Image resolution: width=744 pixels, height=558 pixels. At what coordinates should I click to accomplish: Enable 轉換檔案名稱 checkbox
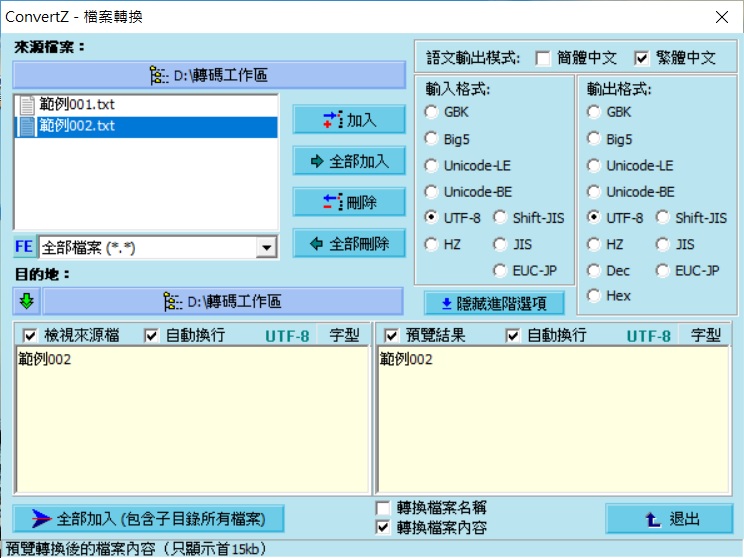tap(383, 508)
